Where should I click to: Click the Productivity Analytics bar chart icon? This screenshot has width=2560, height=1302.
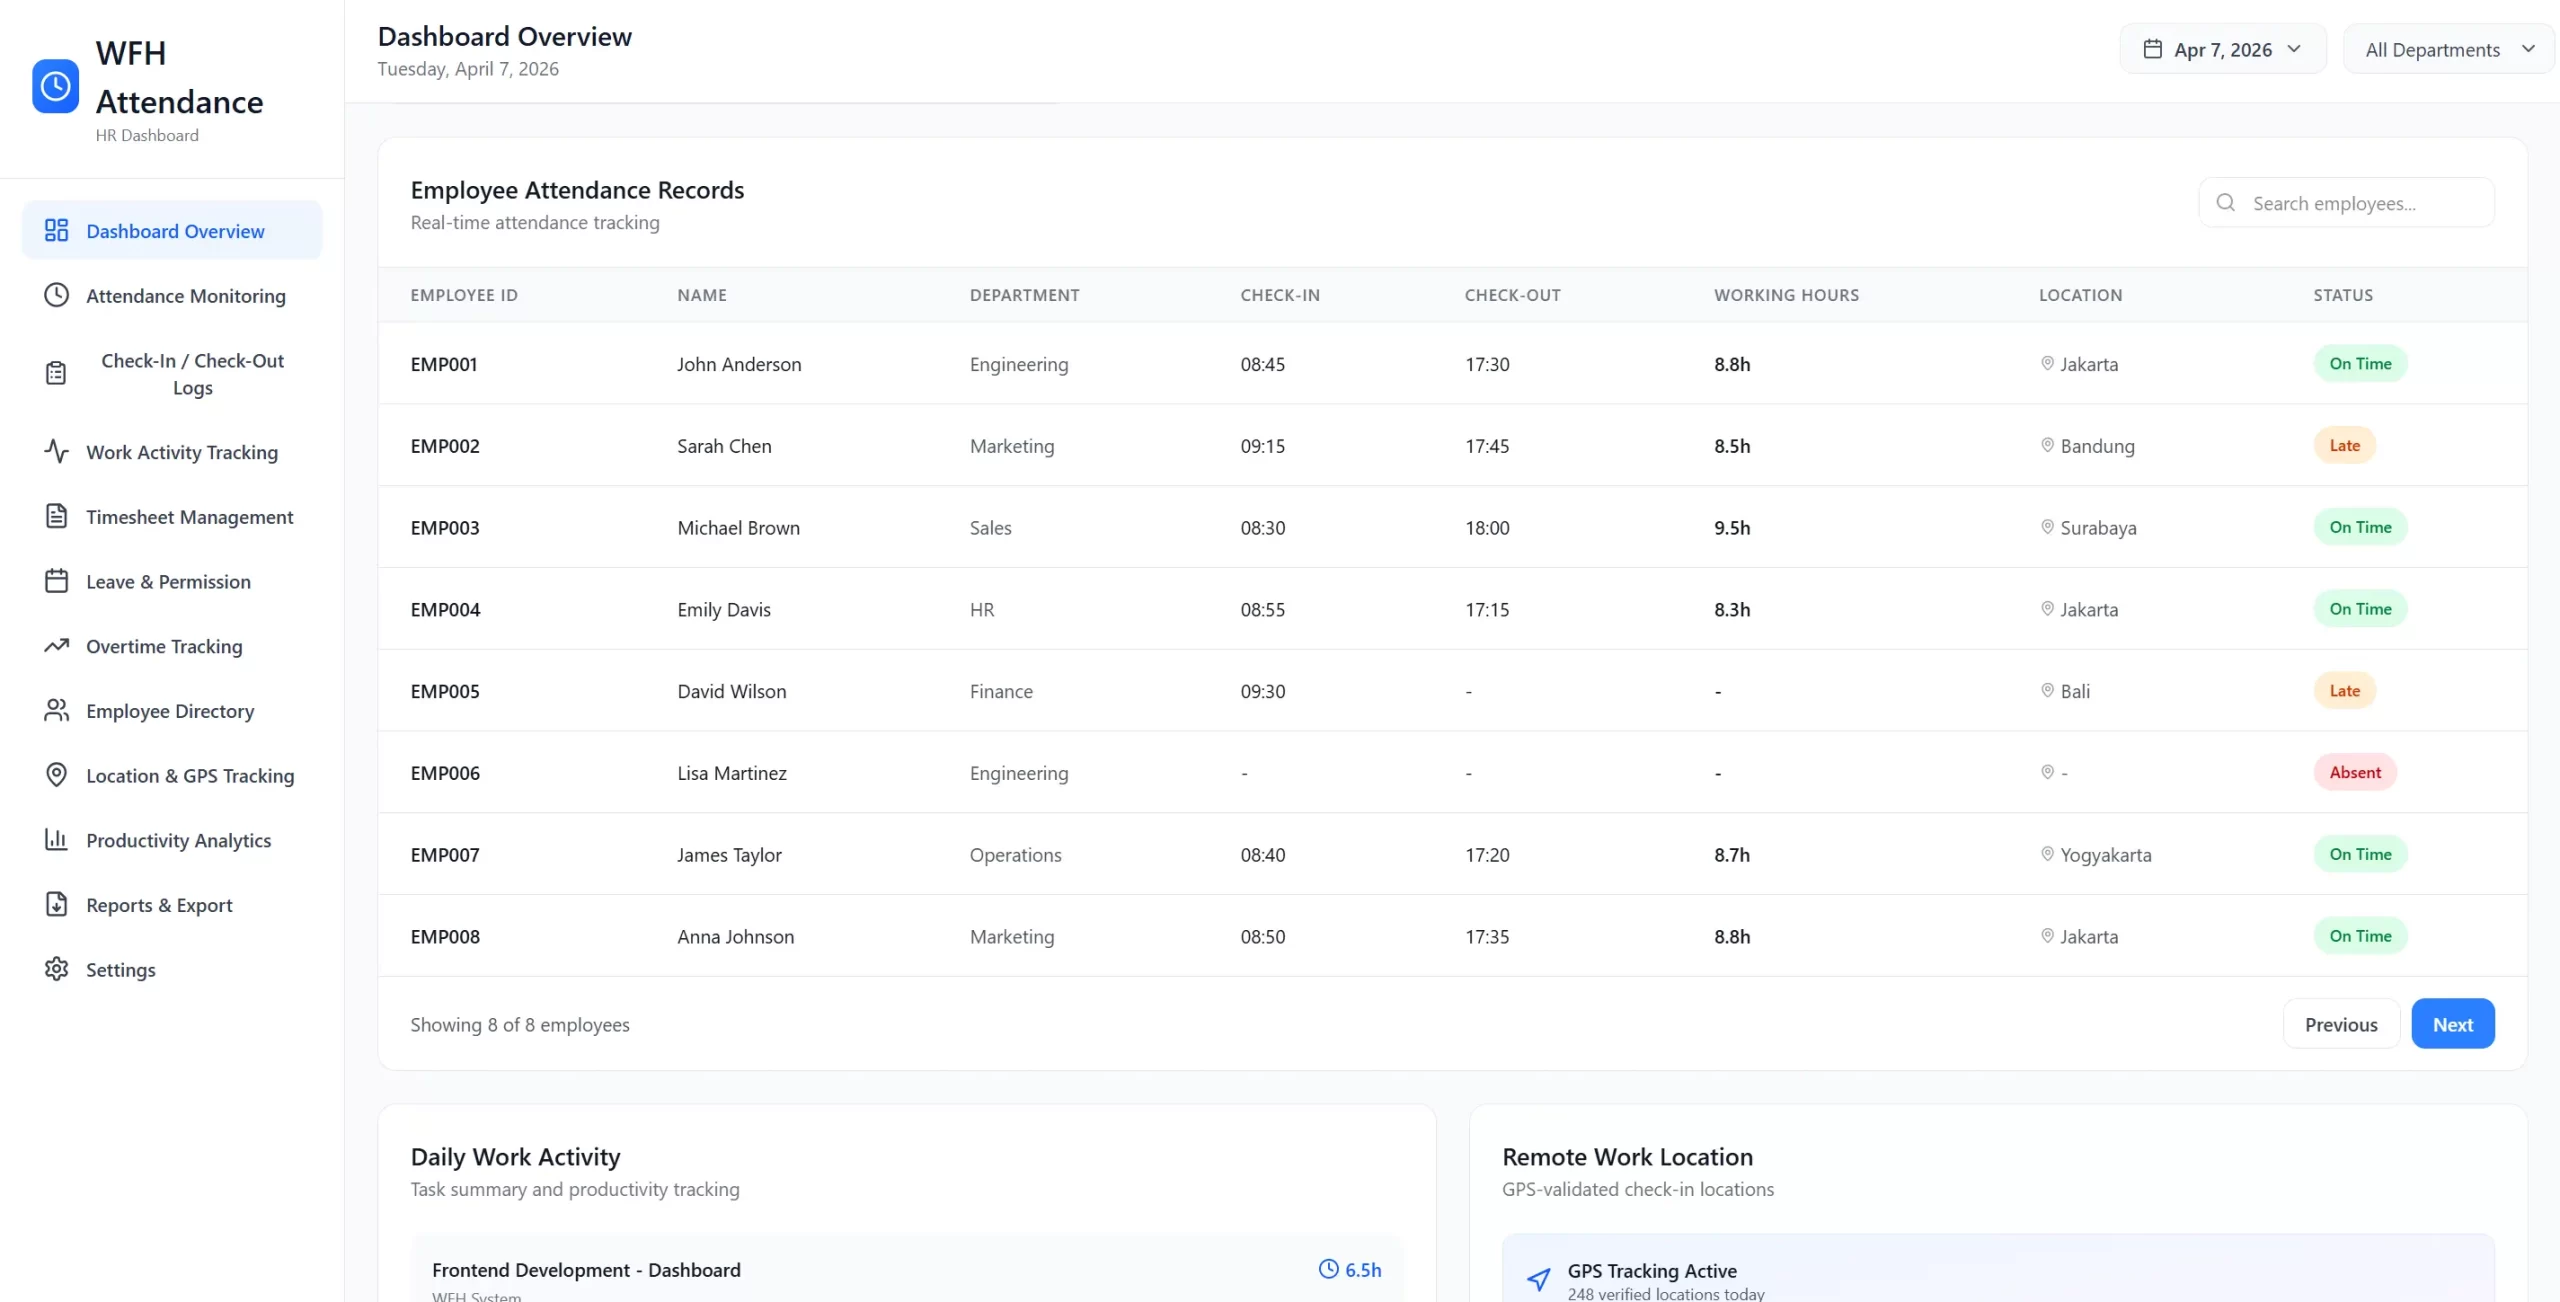(56, 840)
